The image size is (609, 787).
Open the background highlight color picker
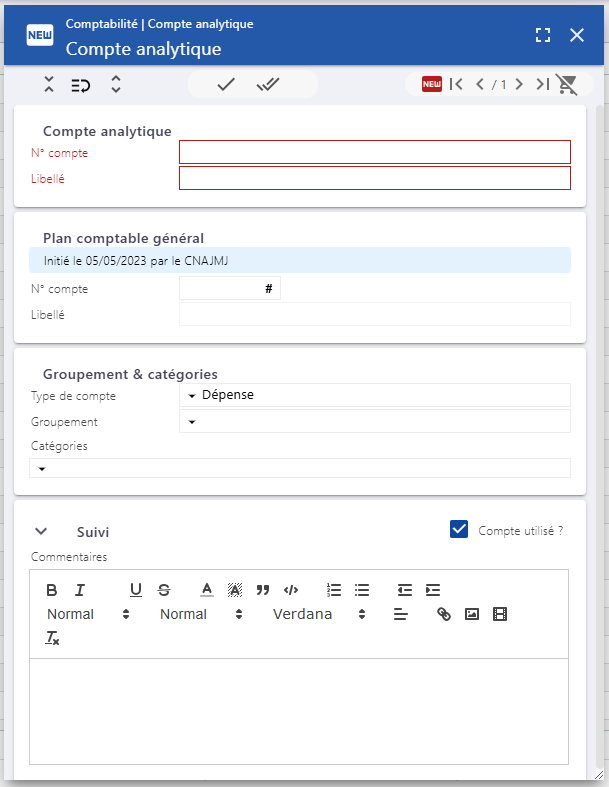click(x=234, y=590)
